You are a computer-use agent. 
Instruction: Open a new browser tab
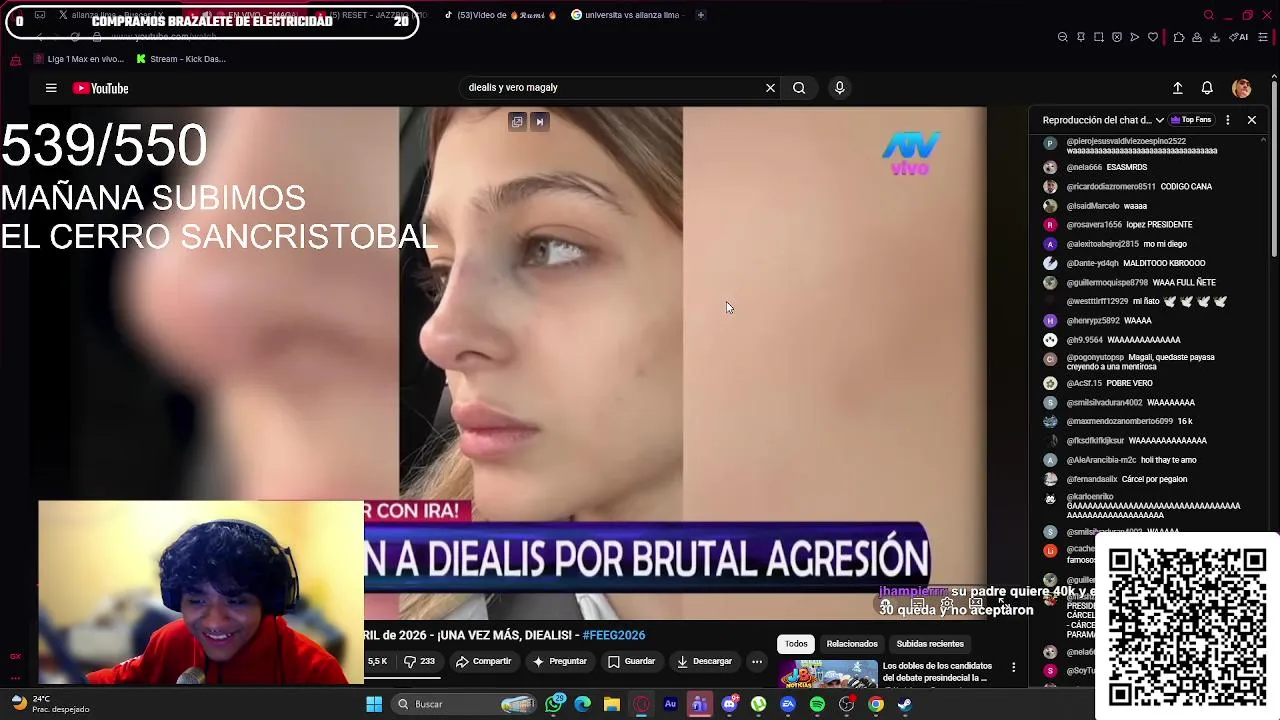[x=701, y=15]
